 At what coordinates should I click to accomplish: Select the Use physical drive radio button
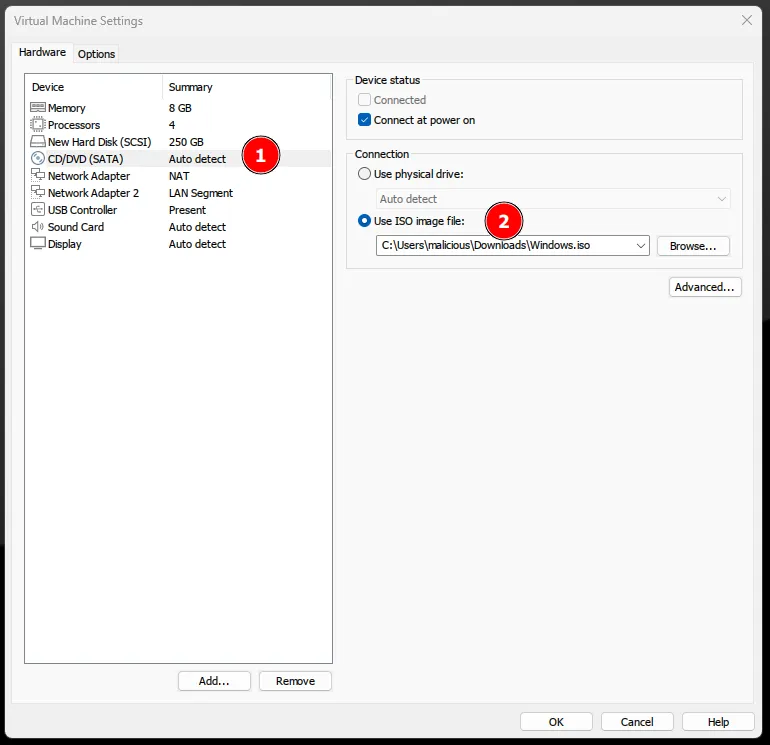tap(365, 174)
